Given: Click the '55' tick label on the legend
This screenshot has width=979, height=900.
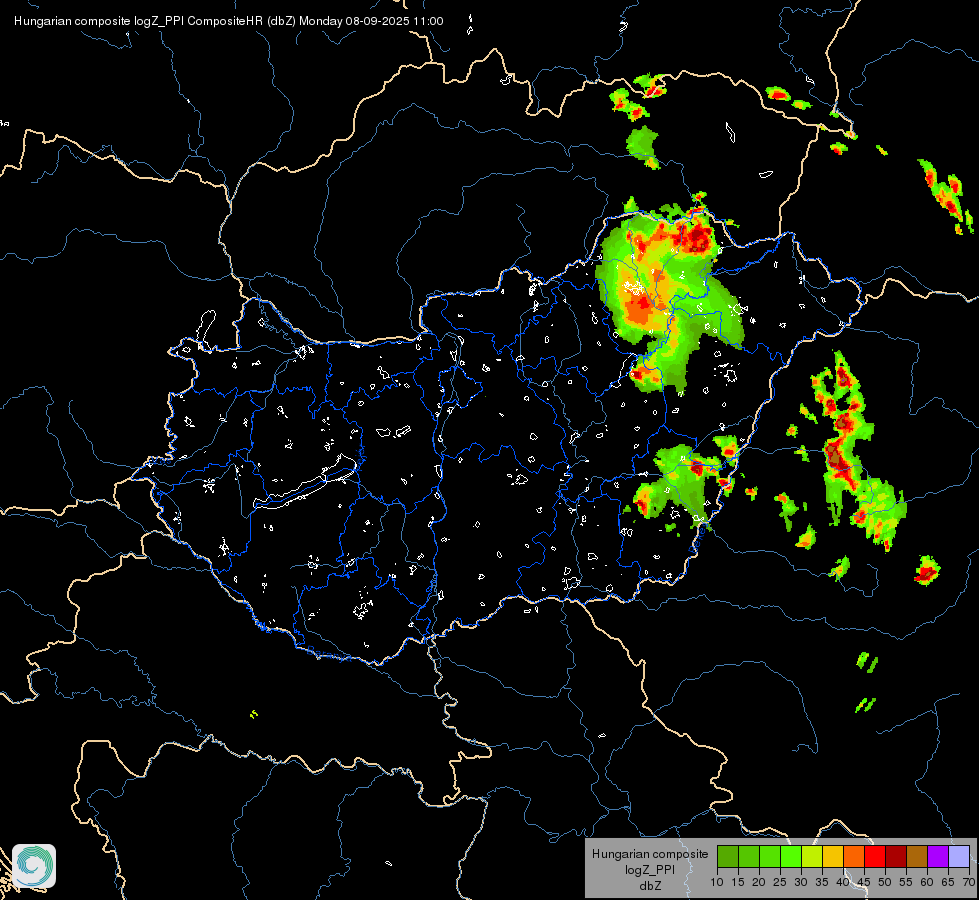Looking at the screenshot, I should (906, 883).
